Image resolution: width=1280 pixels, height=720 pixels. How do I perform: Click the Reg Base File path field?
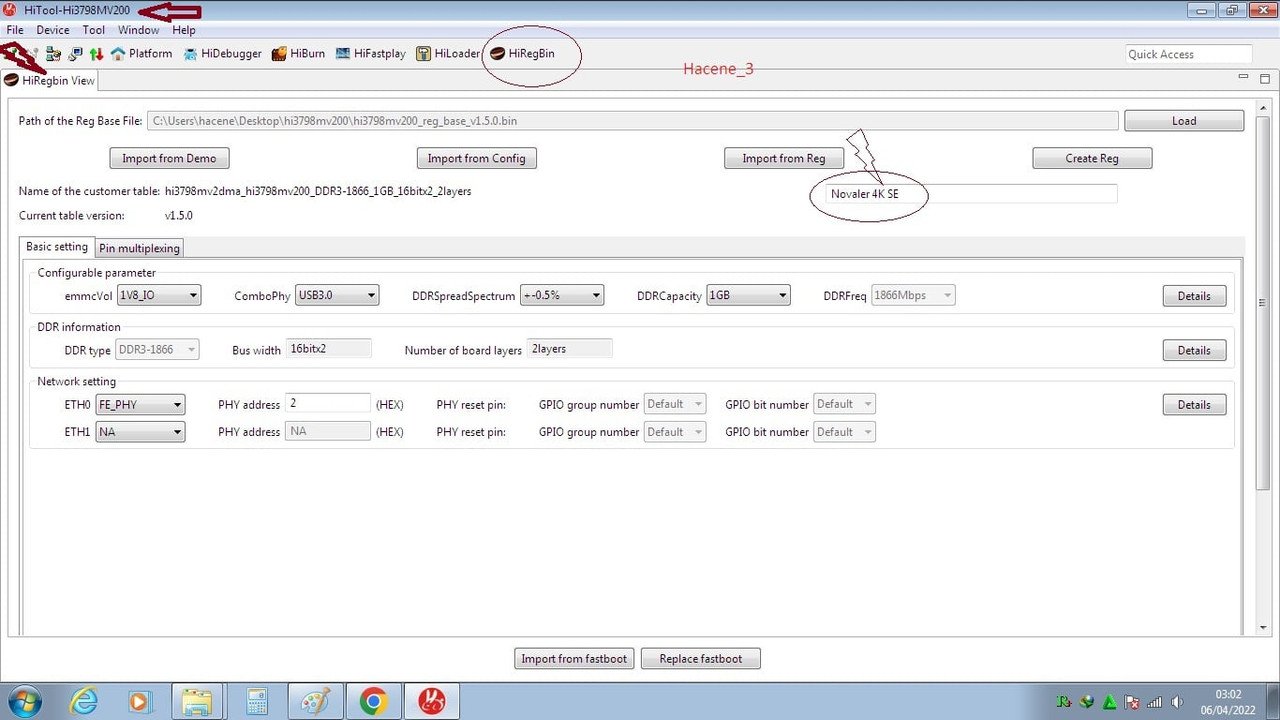[633, 121]
